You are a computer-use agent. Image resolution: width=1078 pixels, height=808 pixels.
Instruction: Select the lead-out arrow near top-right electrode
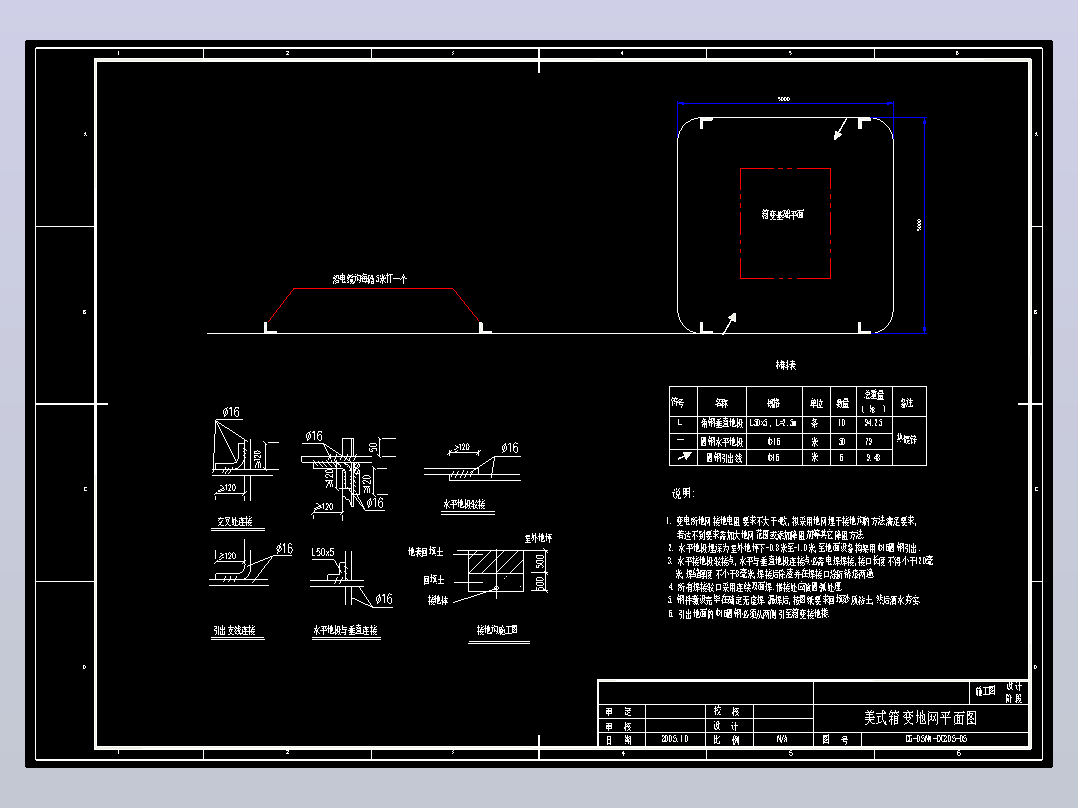coord(840,129)
